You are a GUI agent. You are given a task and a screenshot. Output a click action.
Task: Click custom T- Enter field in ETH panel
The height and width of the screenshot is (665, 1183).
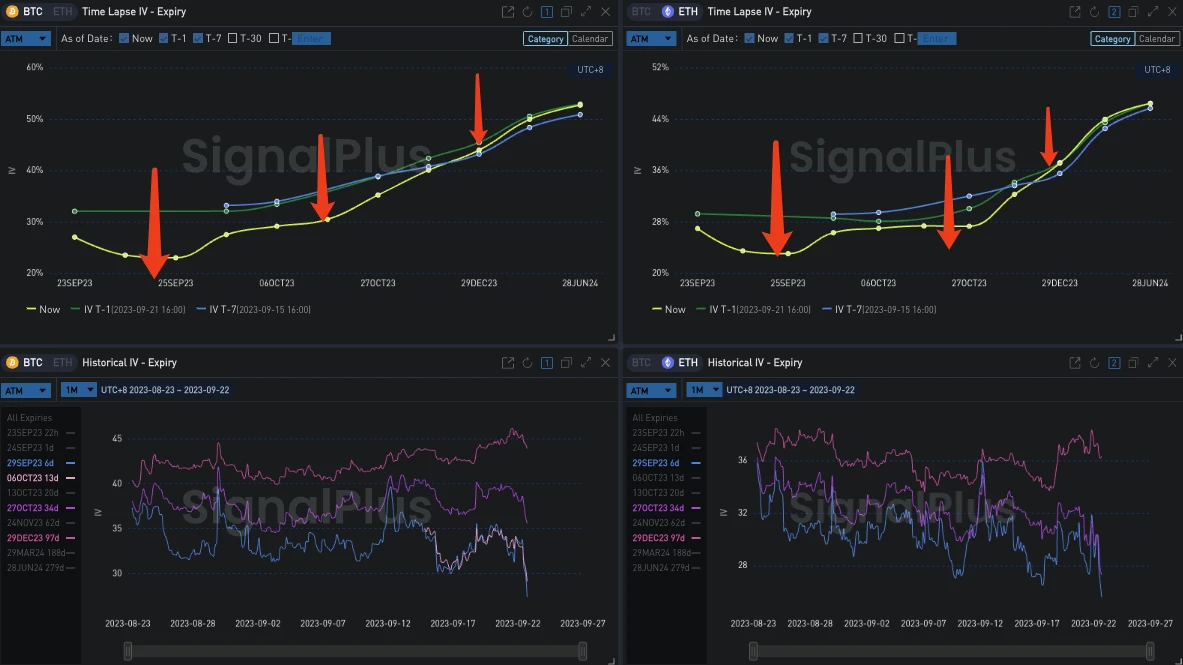(936, 38)
